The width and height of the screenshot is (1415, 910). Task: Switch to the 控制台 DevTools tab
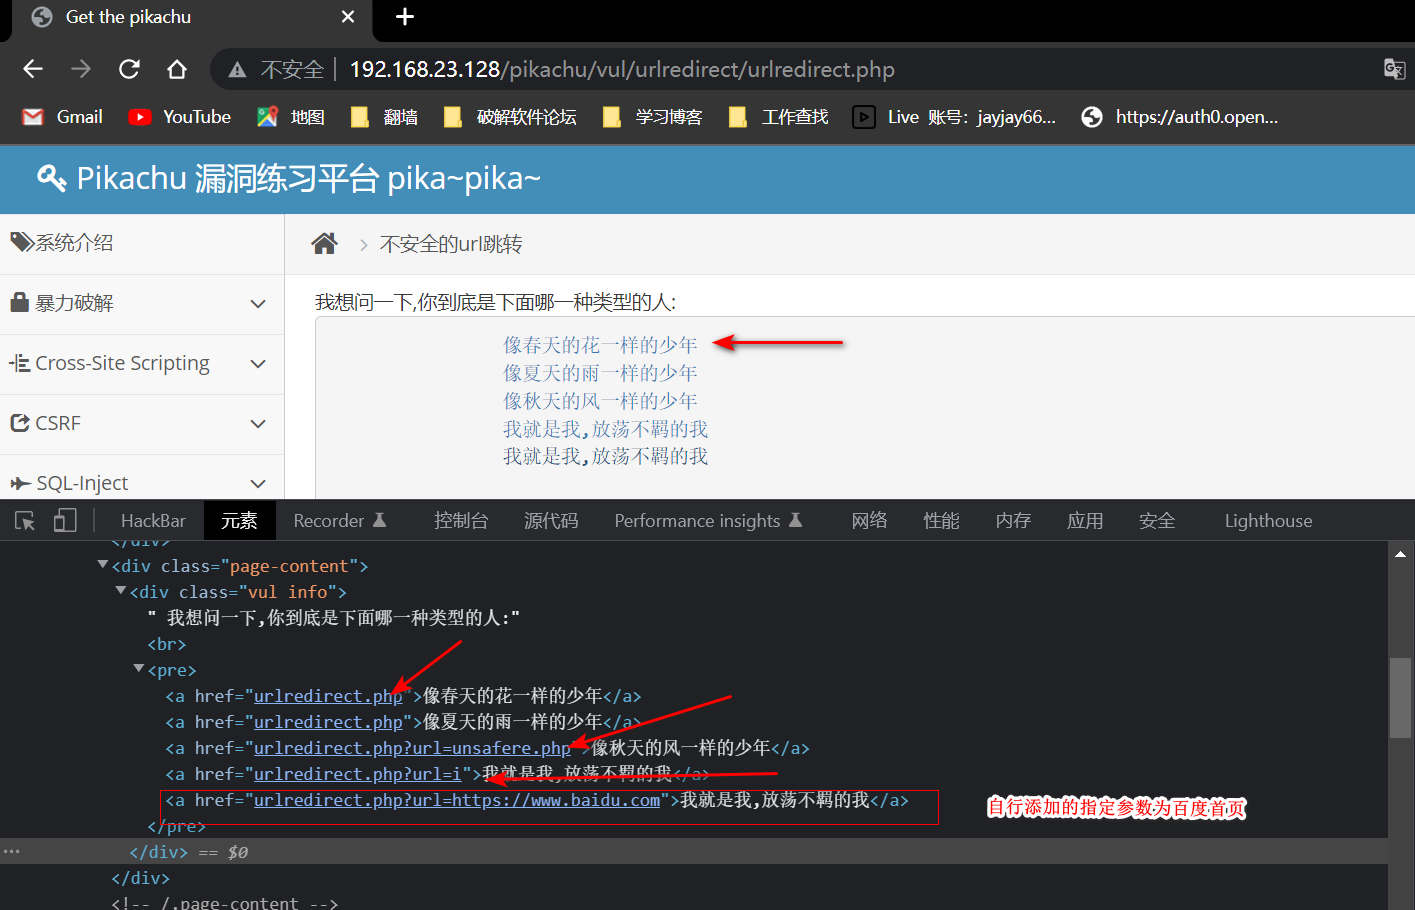(x=461, y=521)
